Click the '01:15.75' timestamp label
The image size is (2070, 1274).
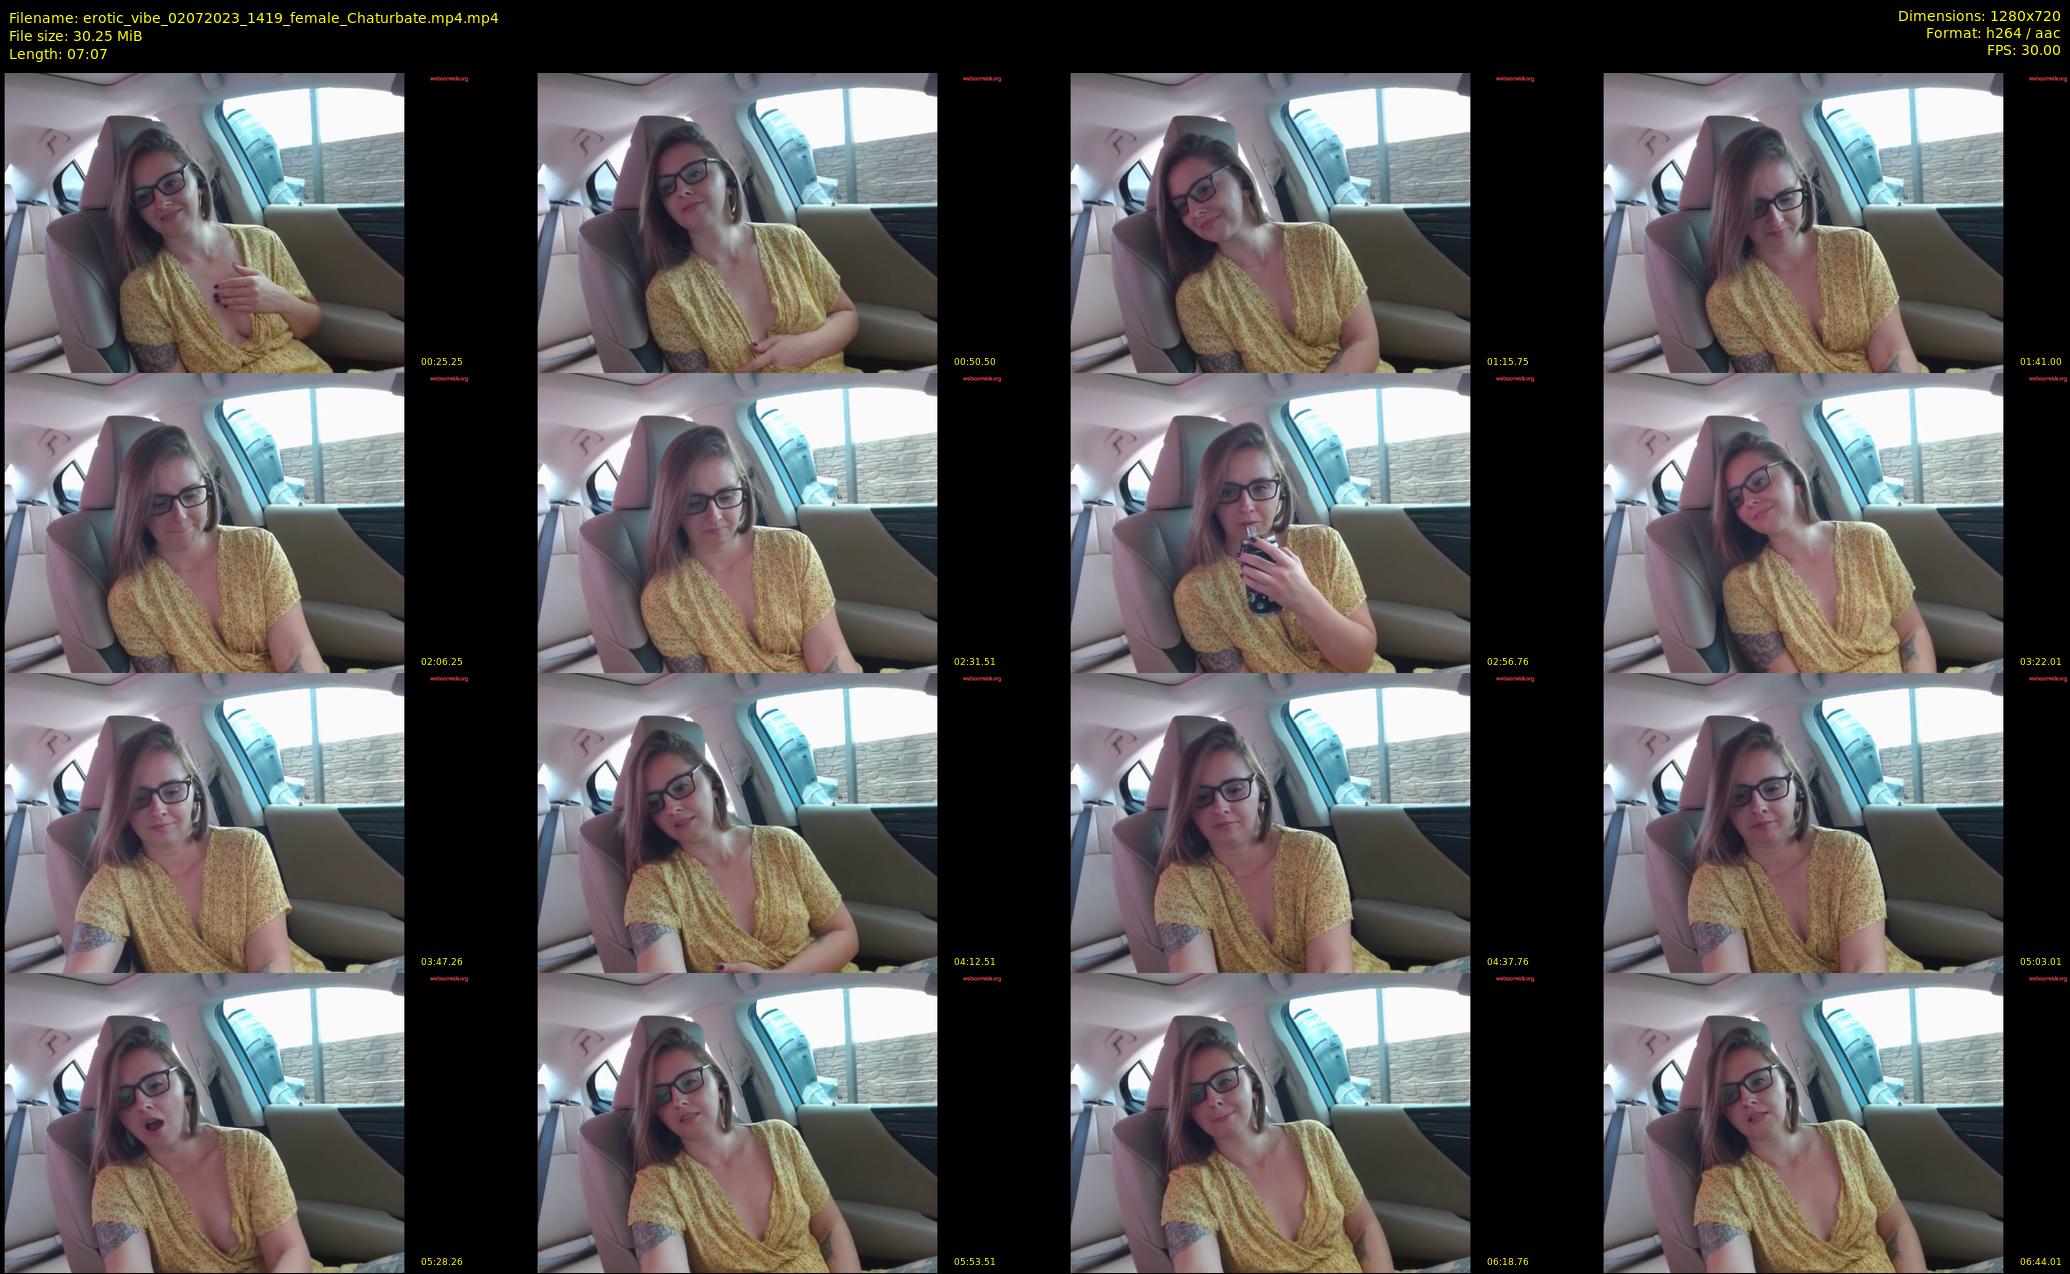1508,362
